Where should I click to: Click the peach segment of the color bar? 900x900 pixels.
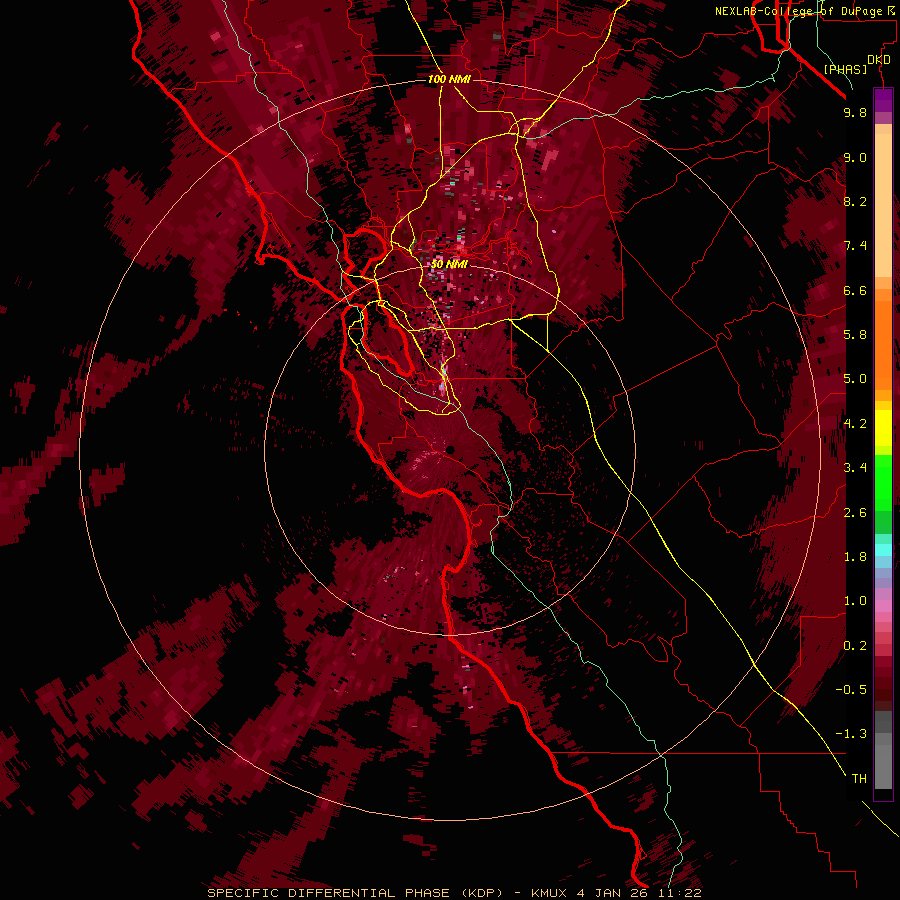coord(883,201)
